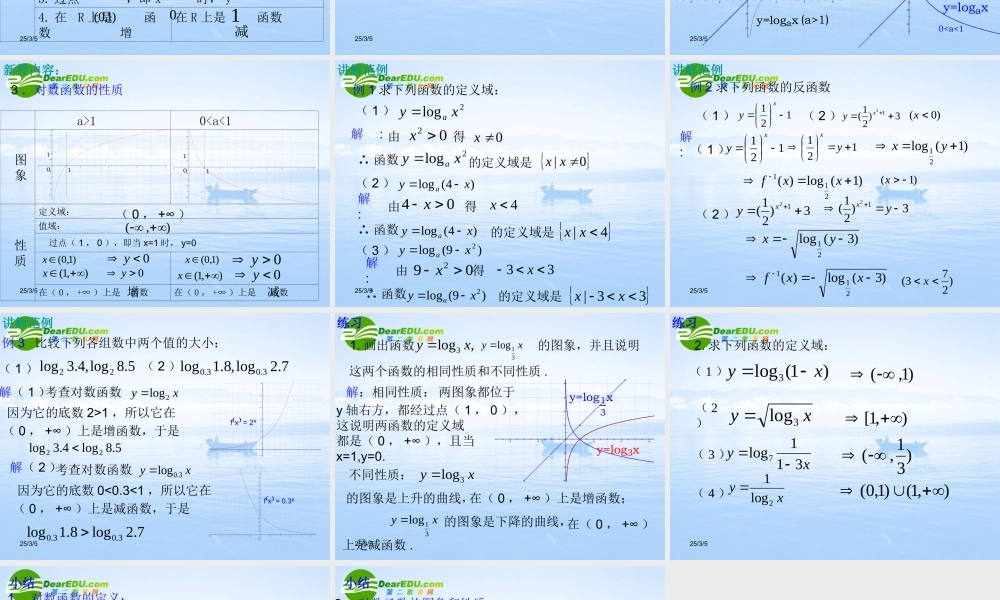Click the answer set {x | x<4}
Screen dimensions: 1000x600
tap(585, 231)
